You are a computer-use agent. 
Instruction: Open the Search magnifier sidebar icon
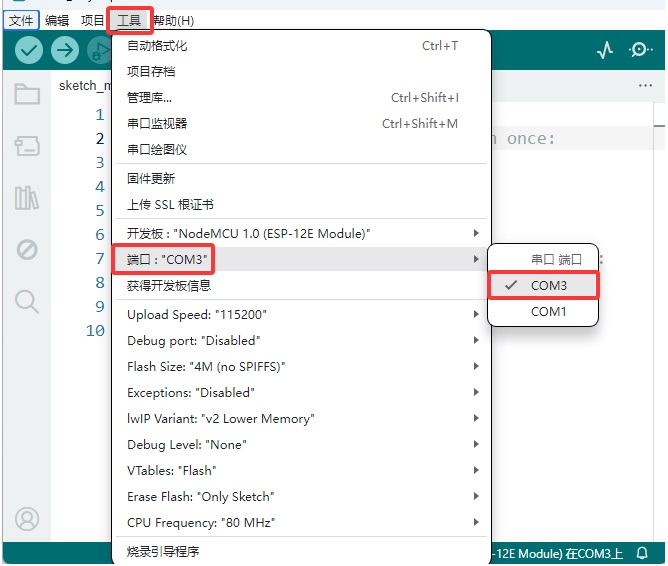point(27,302)
